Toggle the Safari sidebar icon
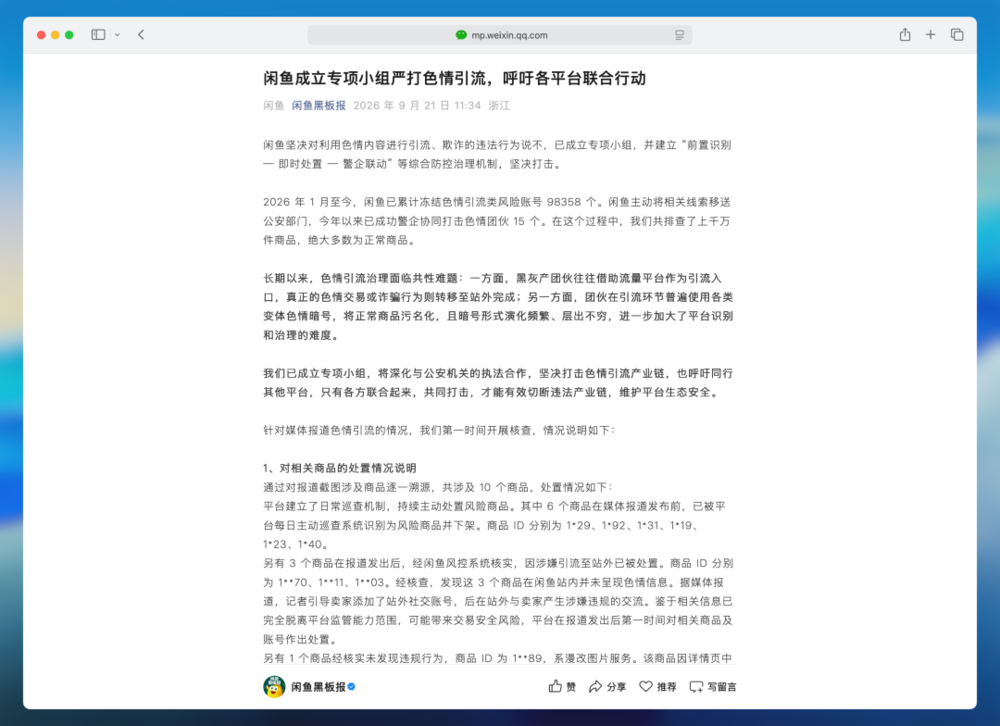The height and width of the screenshot is (726, 1000). (98, 34)
